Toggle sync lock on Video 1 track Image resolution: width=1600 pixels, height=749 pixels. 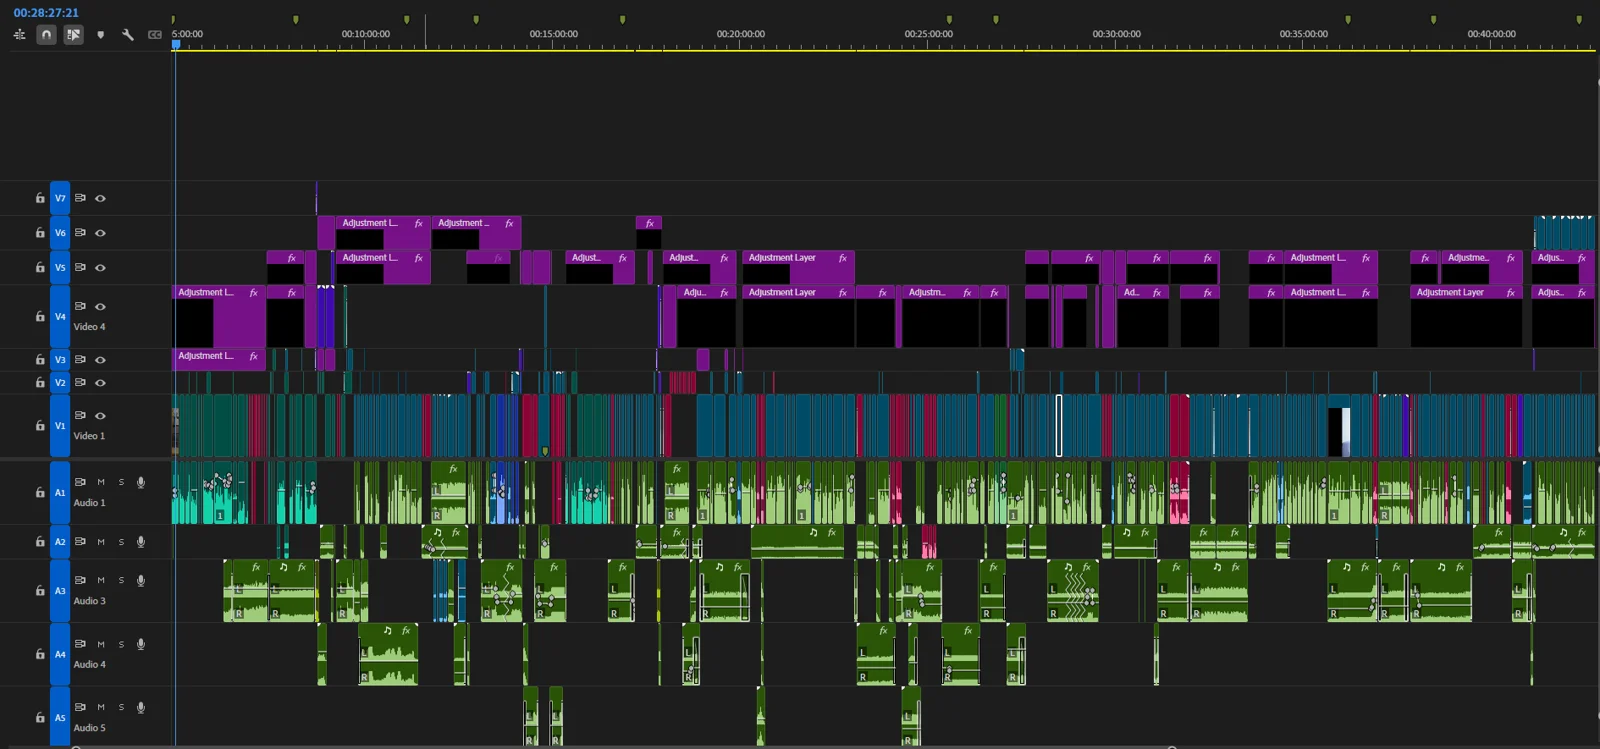80,415
